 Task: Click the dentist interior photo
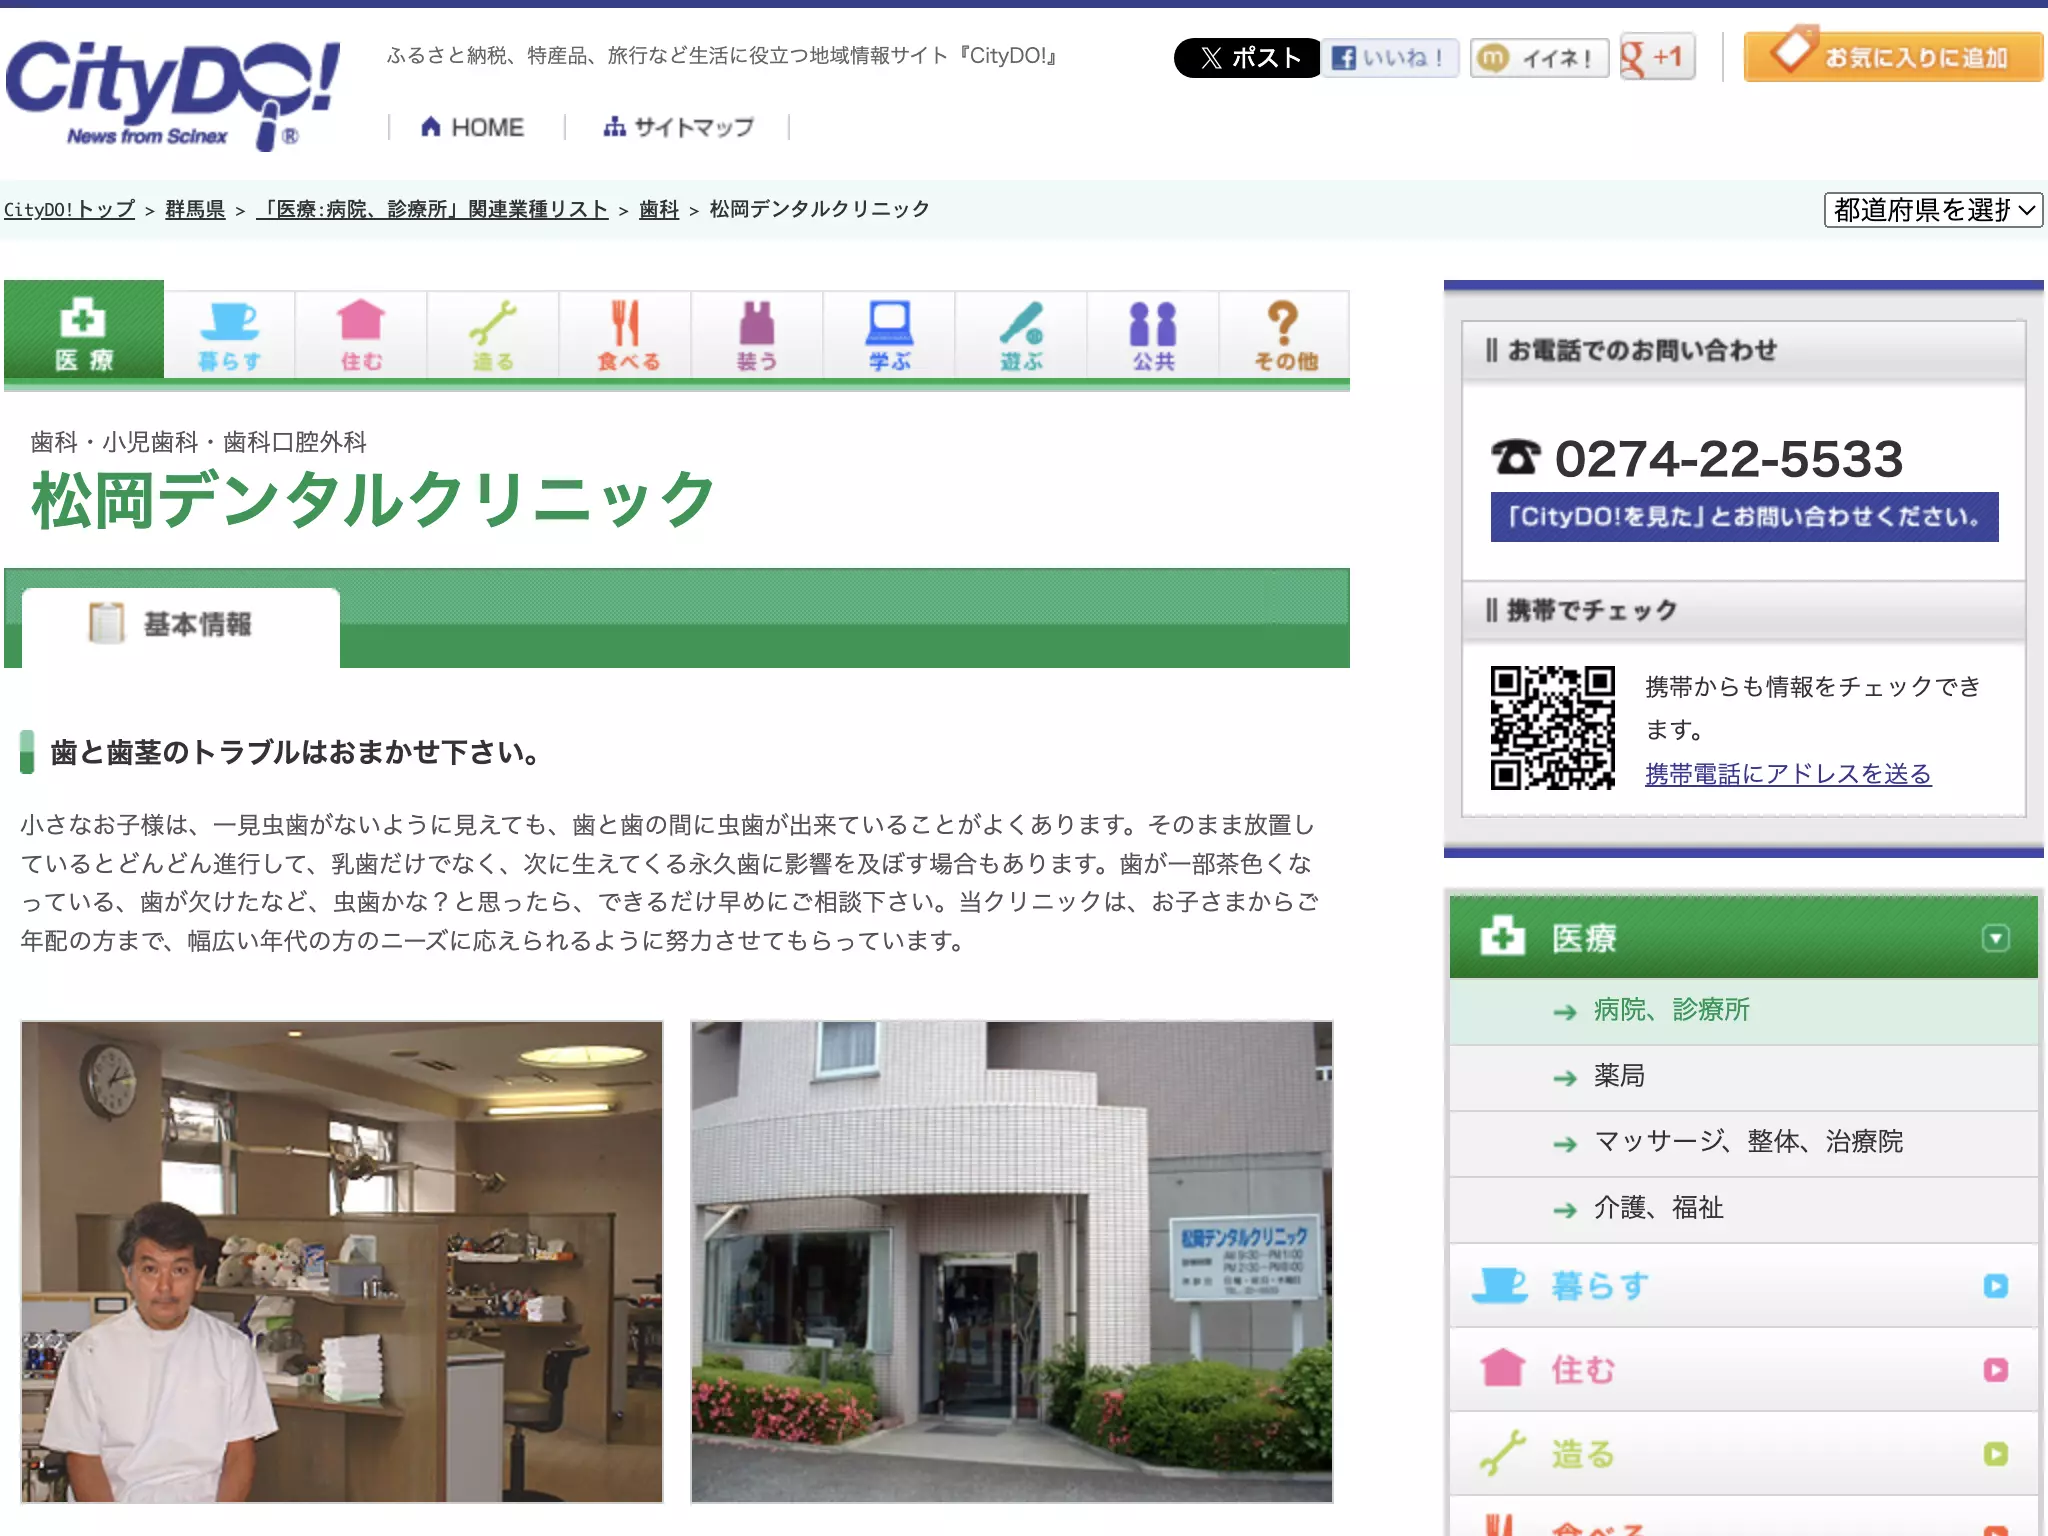click(x=342, y=1261)
